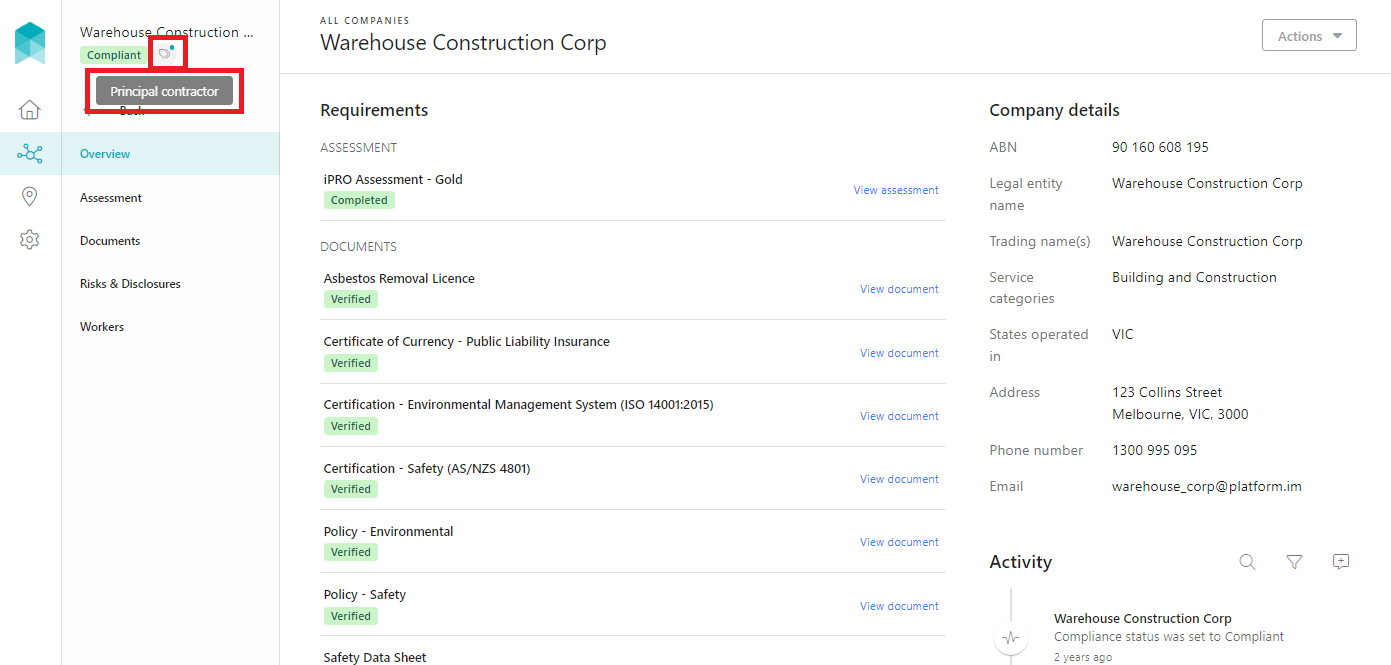Click Verified badge under Policy - Safety
1391x665 pixels.
click(x=351, y=616)
